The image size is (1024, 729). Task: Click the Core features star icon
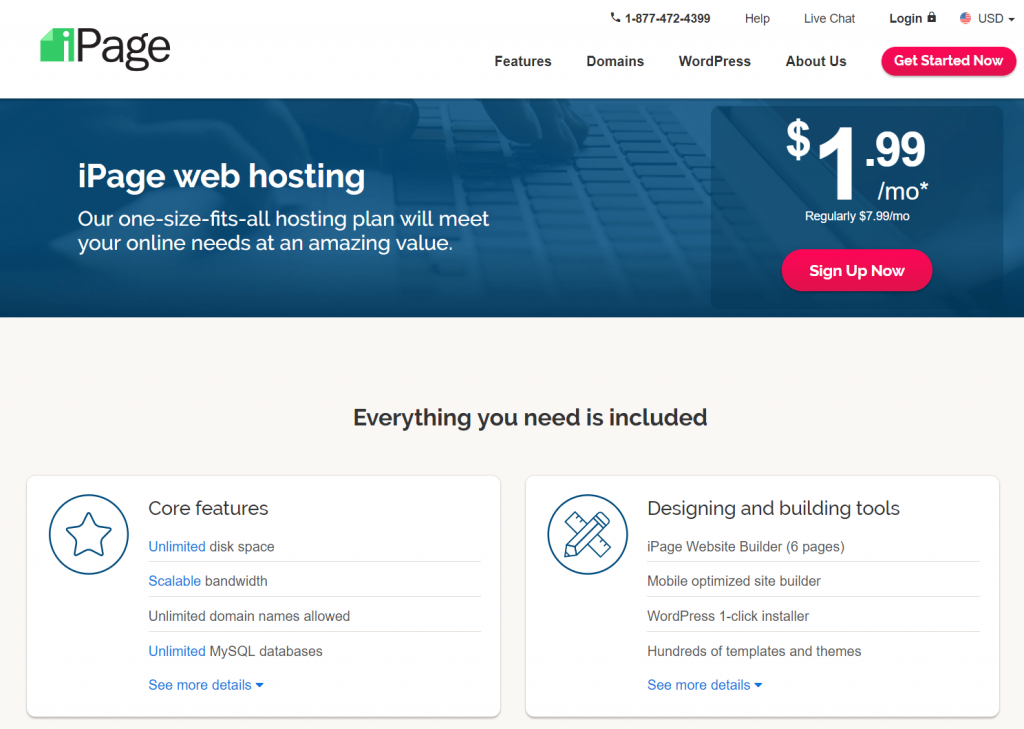click(x=89, y=534)
